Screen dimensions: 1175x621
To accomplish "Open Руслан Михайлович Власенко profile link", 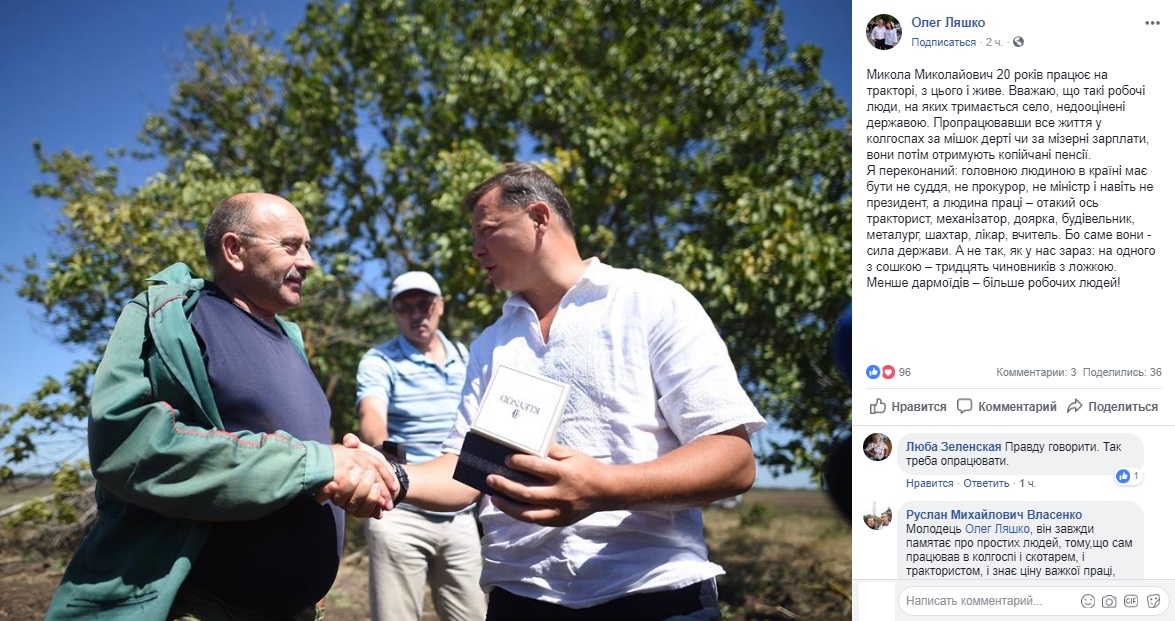I will (994, 515).
